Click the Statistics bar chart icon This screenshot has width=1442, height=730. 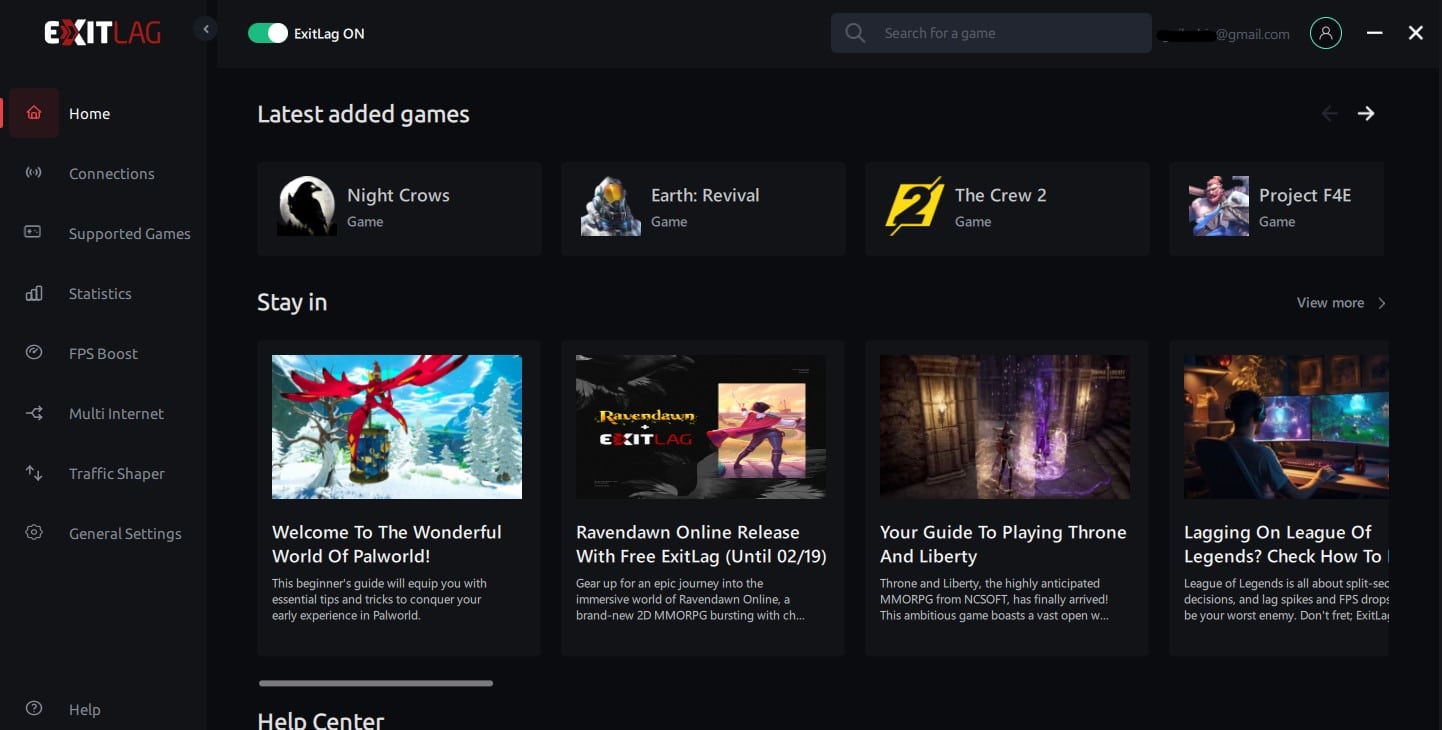[x=34, y=293]
